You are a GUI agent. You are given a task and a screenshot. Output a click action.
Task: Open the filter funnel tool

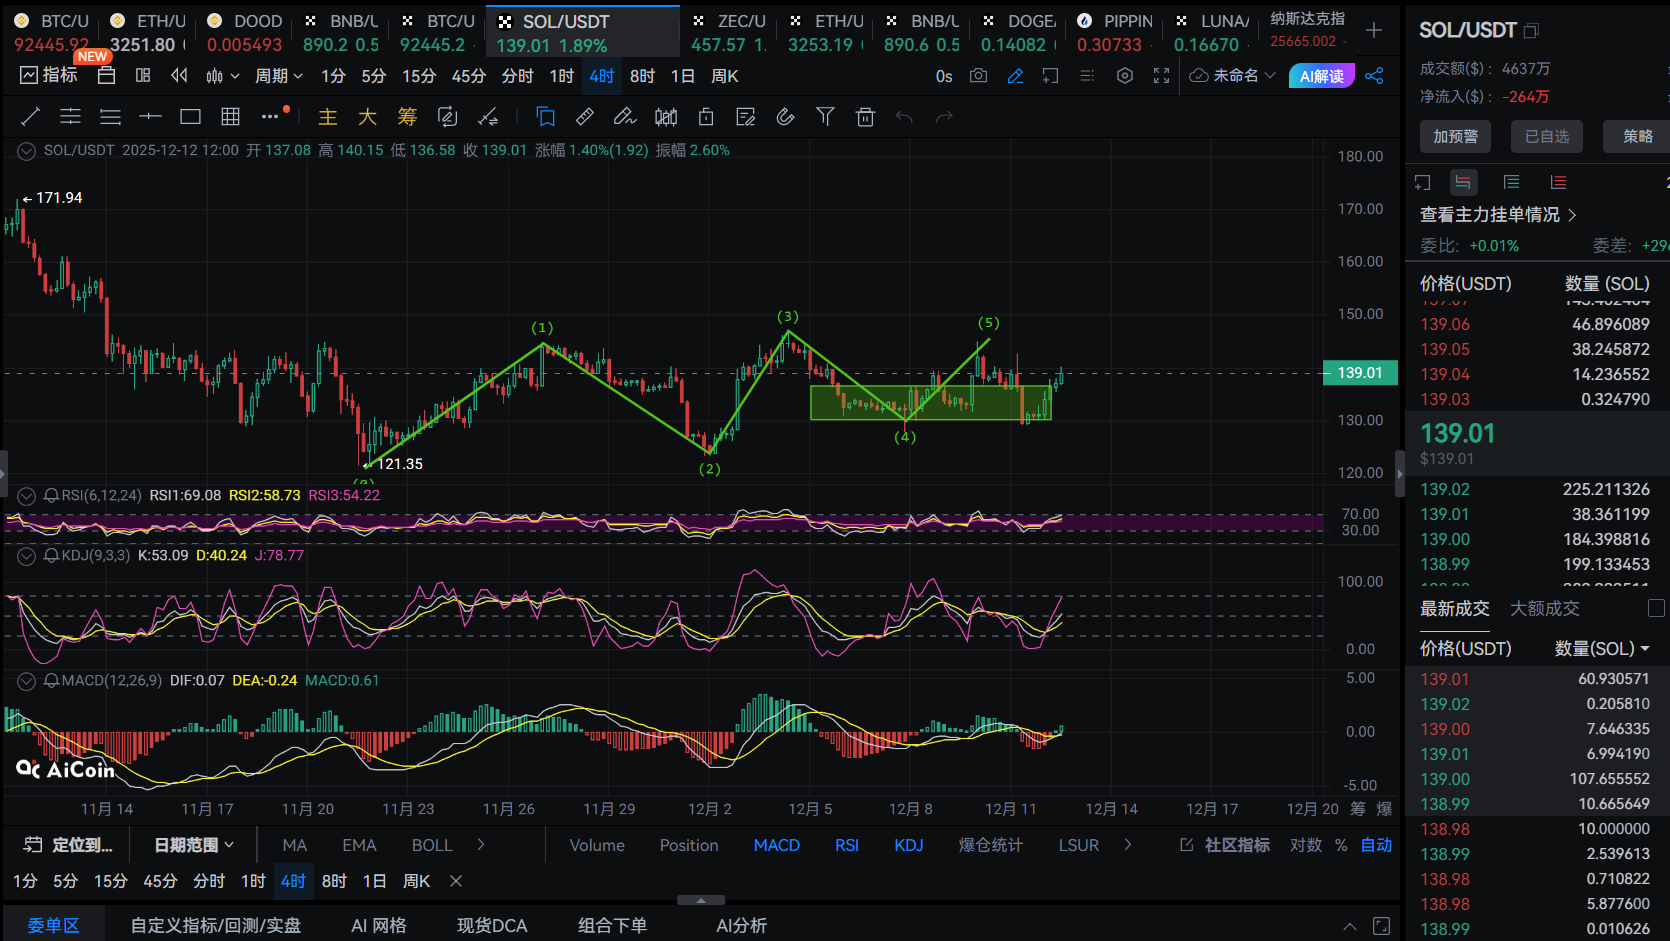click(825, 117)
